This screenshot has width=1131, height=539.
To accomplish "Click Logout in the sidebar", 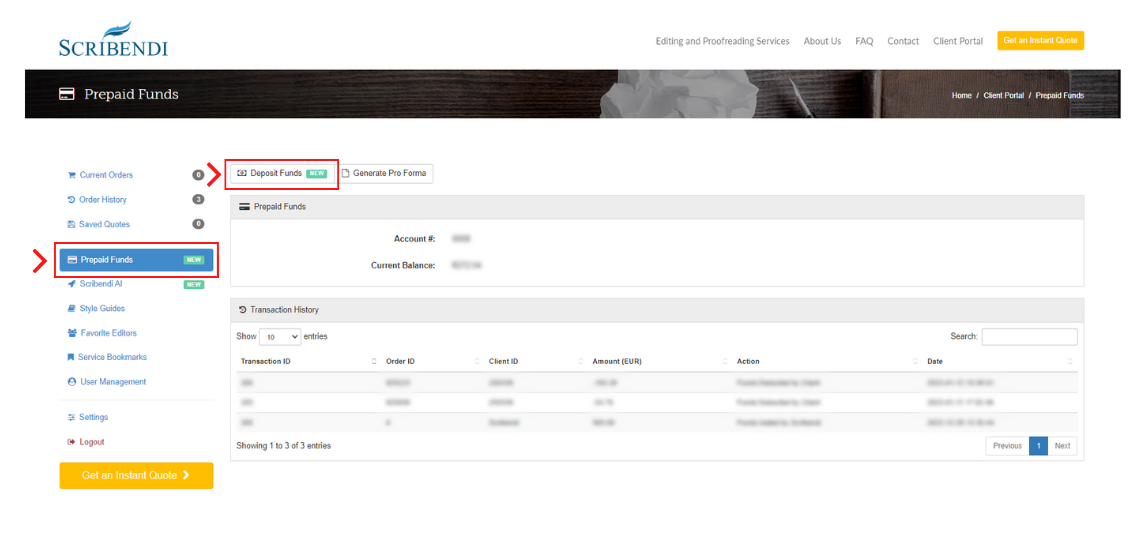I will (x=92, y=442).
